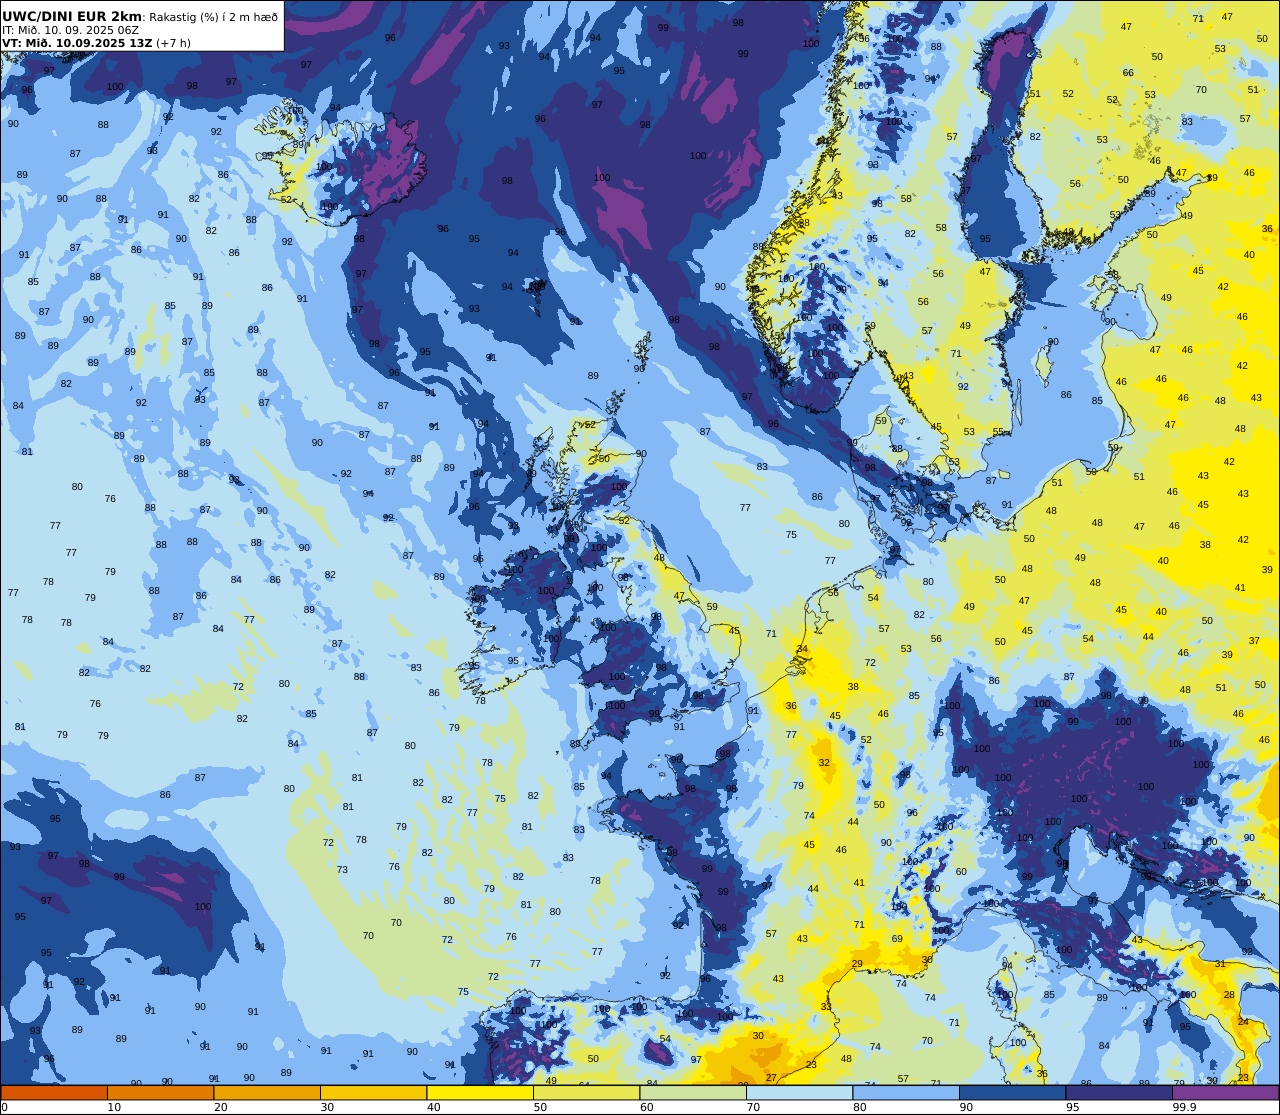Click the map humidity value '37'
Viewport: 1280px width, 1115px height.
coord(1254,641)
